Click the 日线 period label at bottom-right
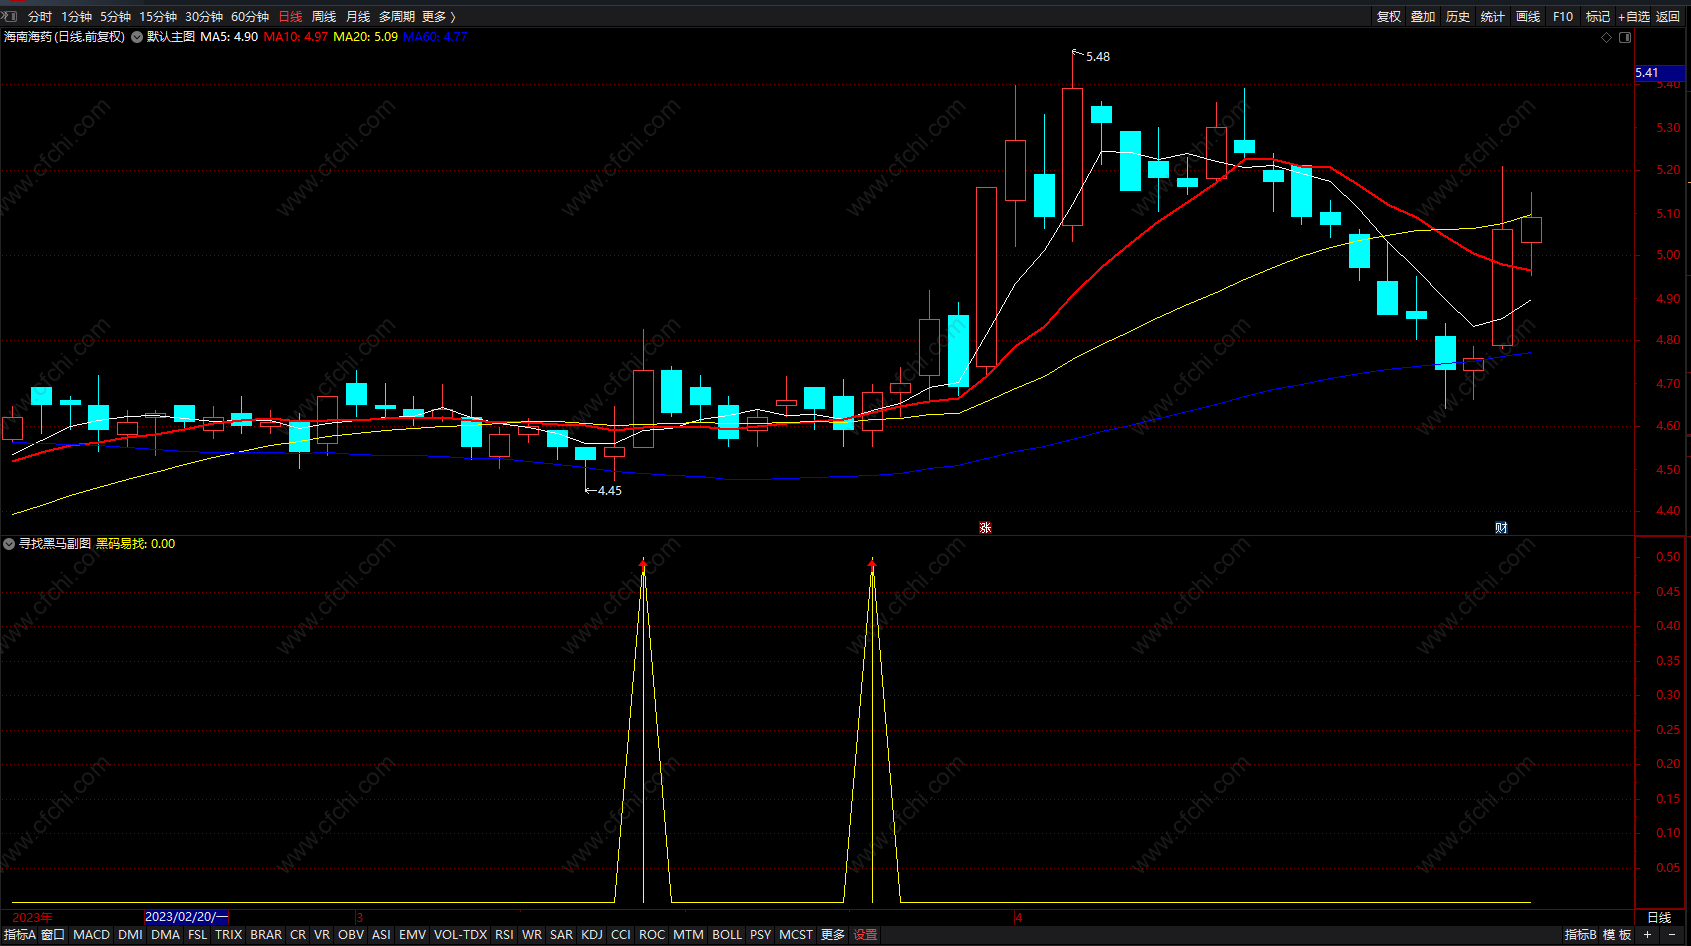Image resolution: width=1691 pixels, height=946 pixels. [x=1659, y=917]
